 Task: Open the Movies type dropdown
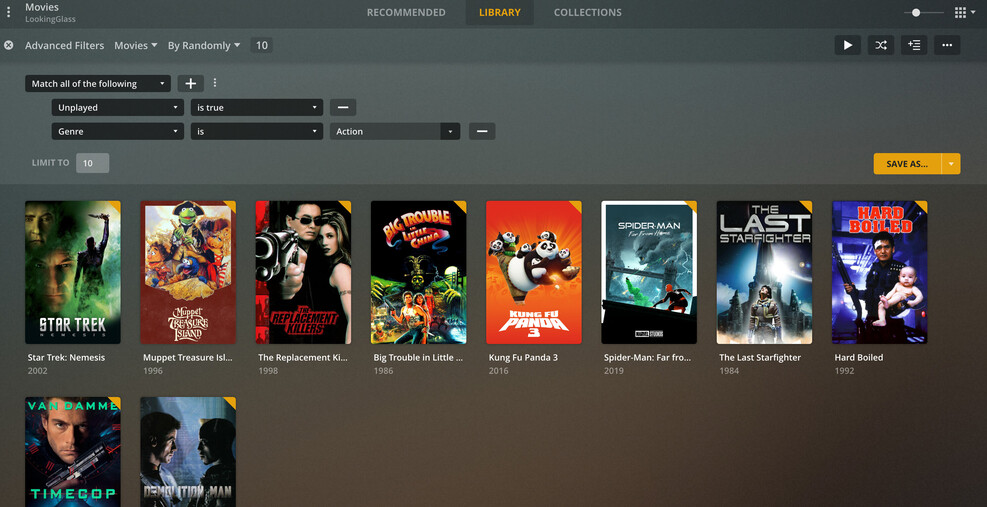(x=135, y=45)
